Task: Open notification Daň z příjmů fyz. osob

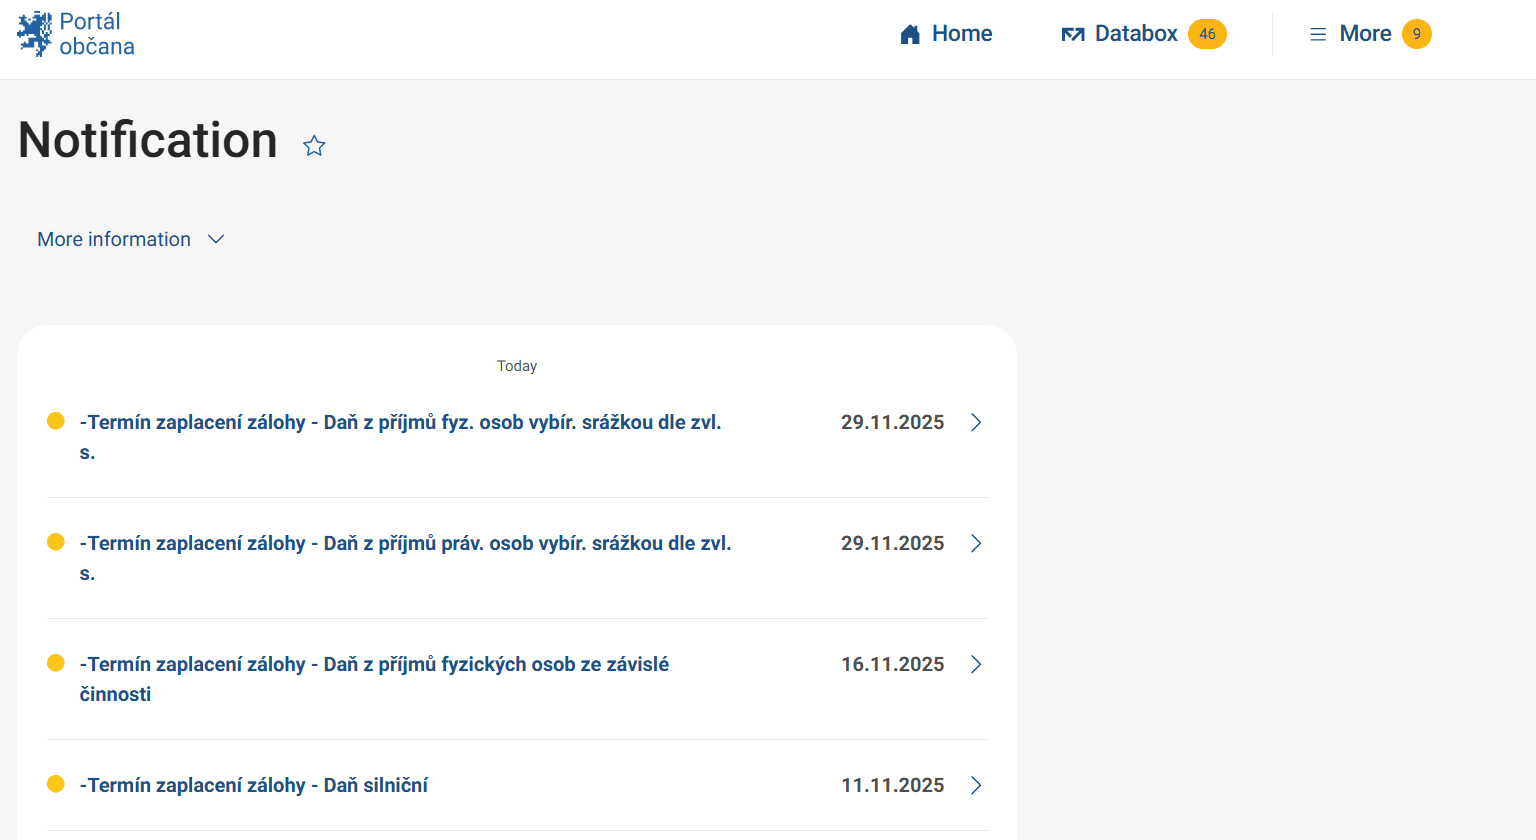Action: point(400,423)
